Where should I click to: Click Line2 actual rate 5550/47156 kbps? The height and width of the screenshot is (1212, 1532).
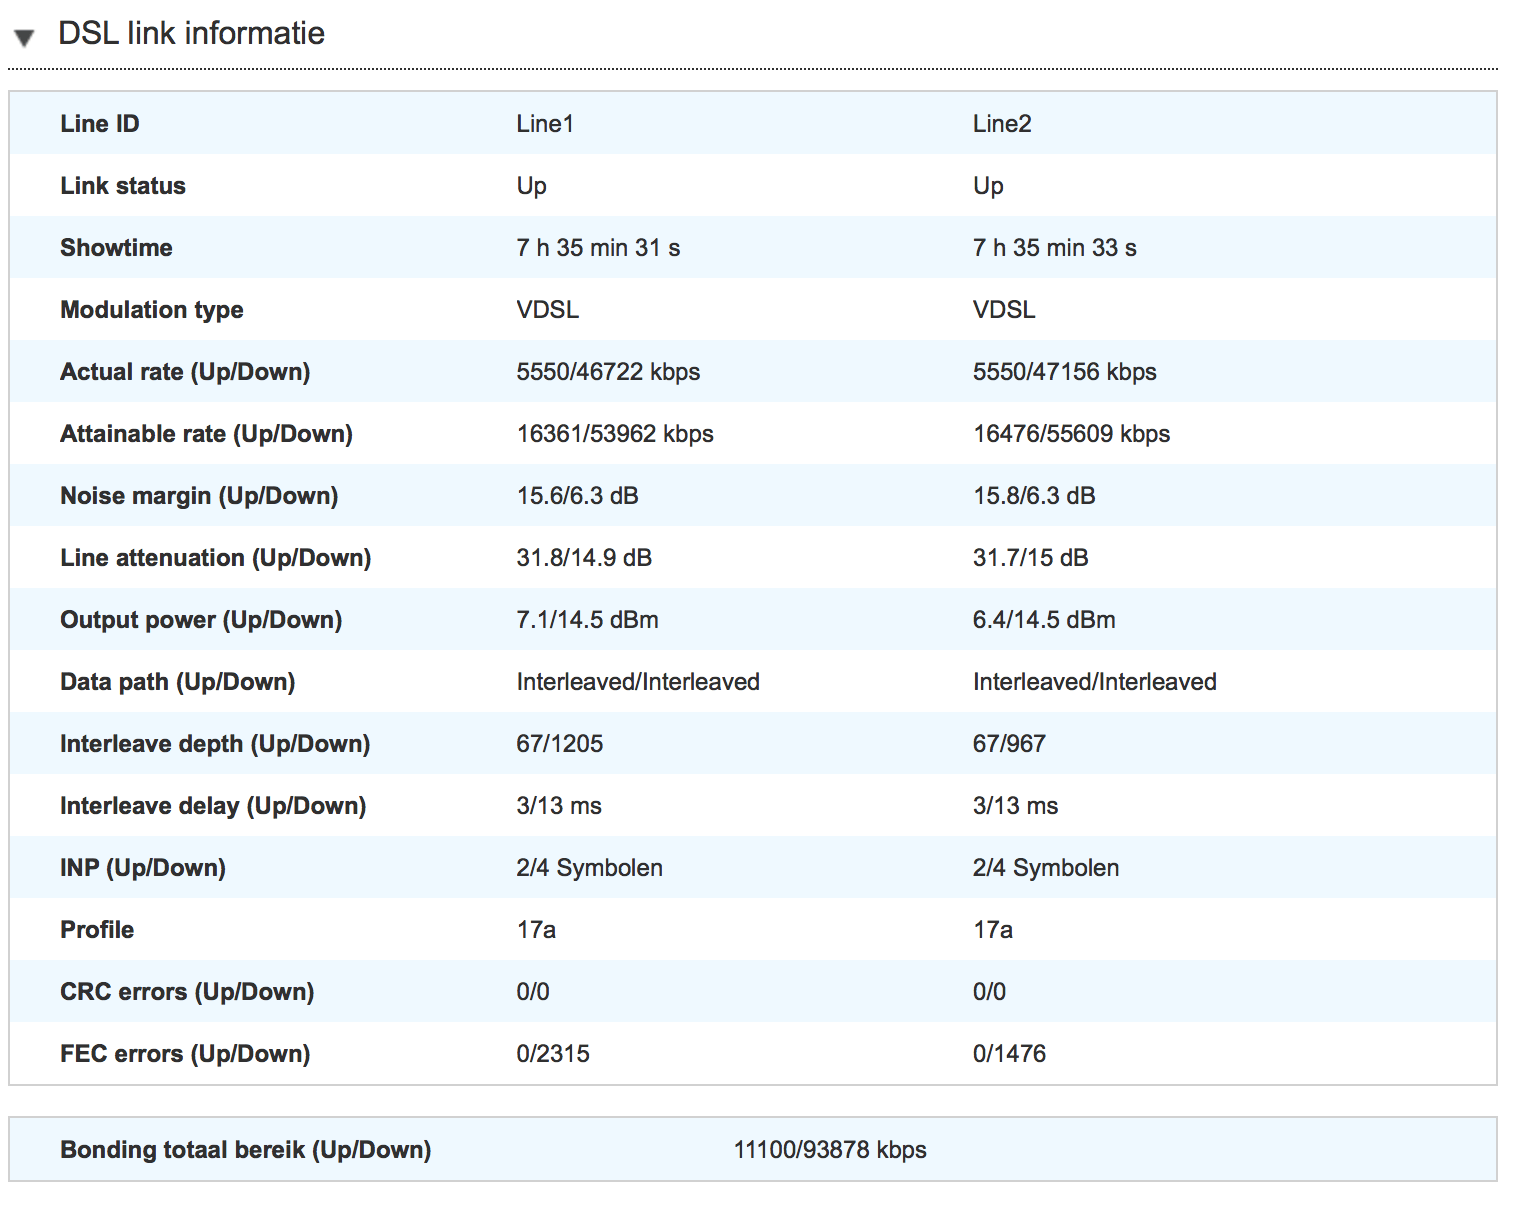1065,372
